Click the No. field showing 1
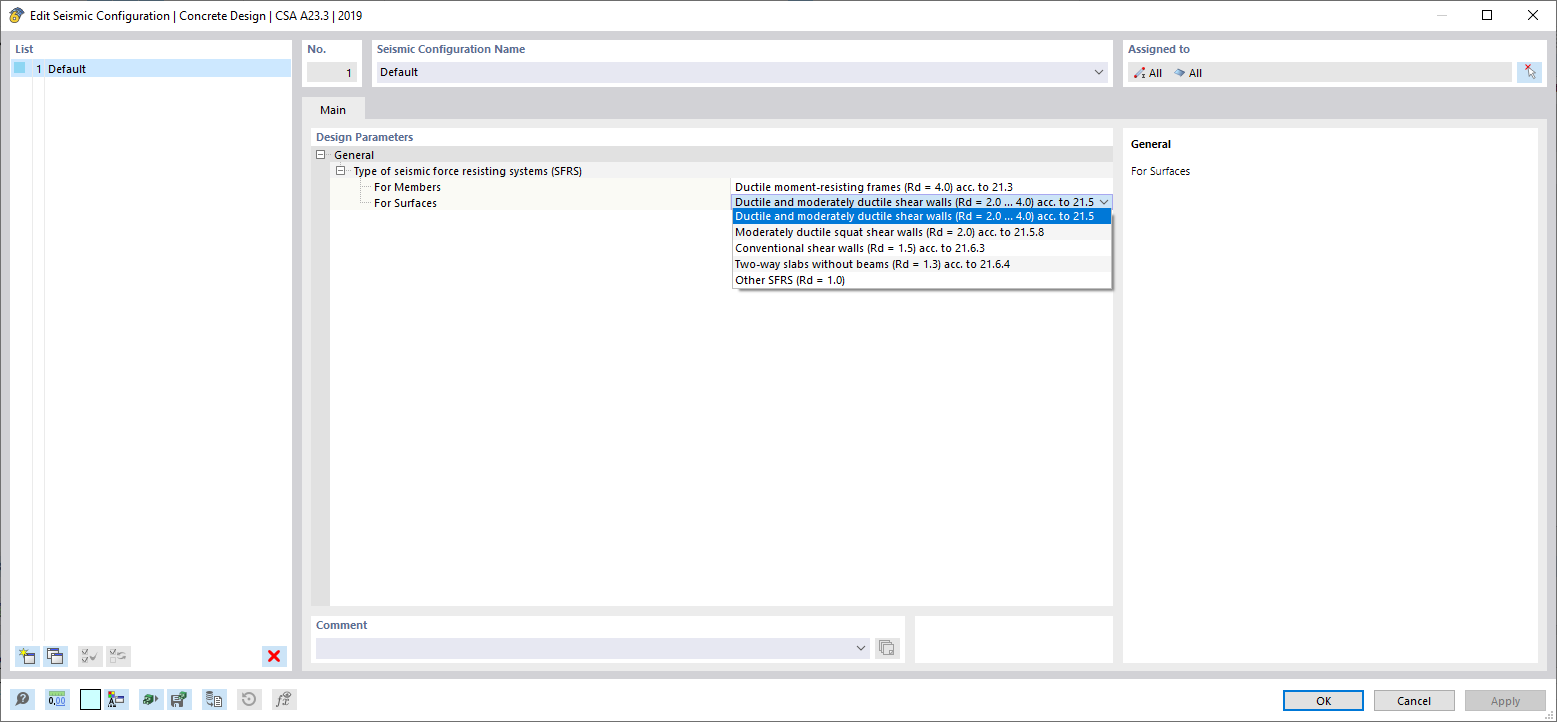Viewport: 1557px width, 722px height. click(331, 72)
